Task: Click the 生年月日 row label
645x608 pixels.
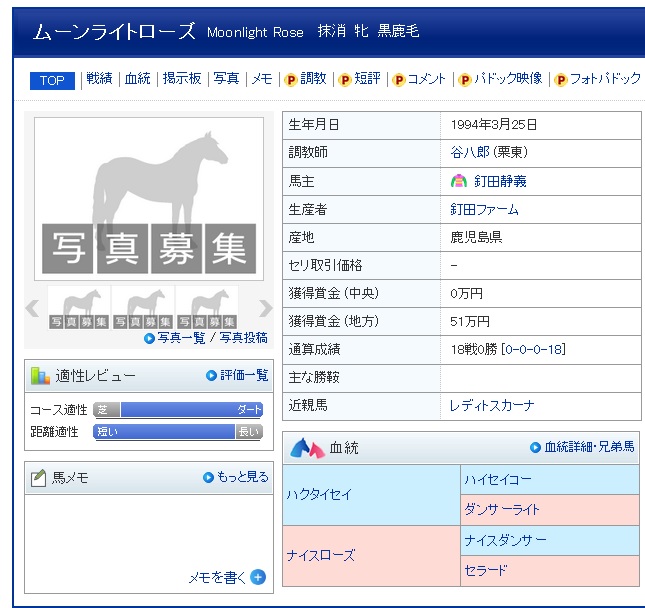Action: [x=313, y=125]
